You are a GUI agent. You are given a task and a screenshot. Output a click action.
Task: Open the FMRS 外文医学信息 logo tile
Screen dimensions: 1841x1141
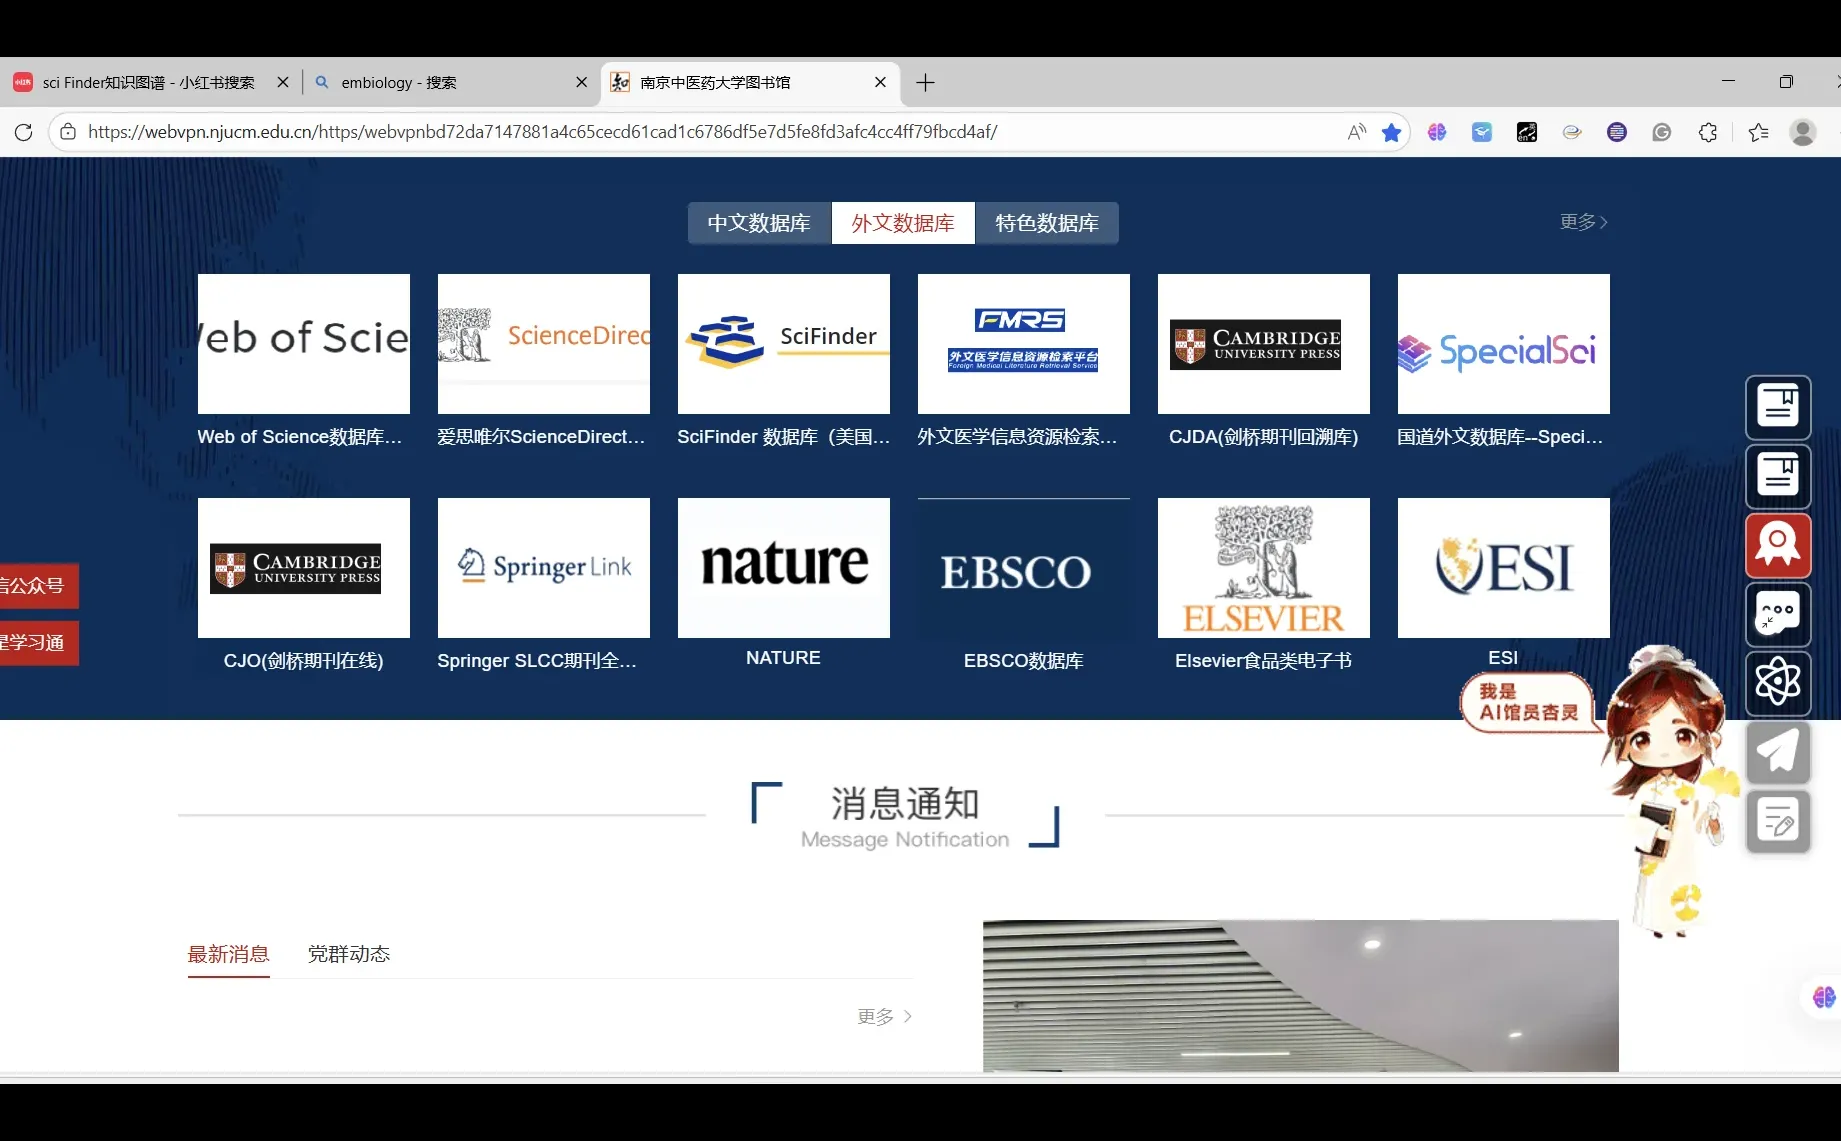[1024, 344]
